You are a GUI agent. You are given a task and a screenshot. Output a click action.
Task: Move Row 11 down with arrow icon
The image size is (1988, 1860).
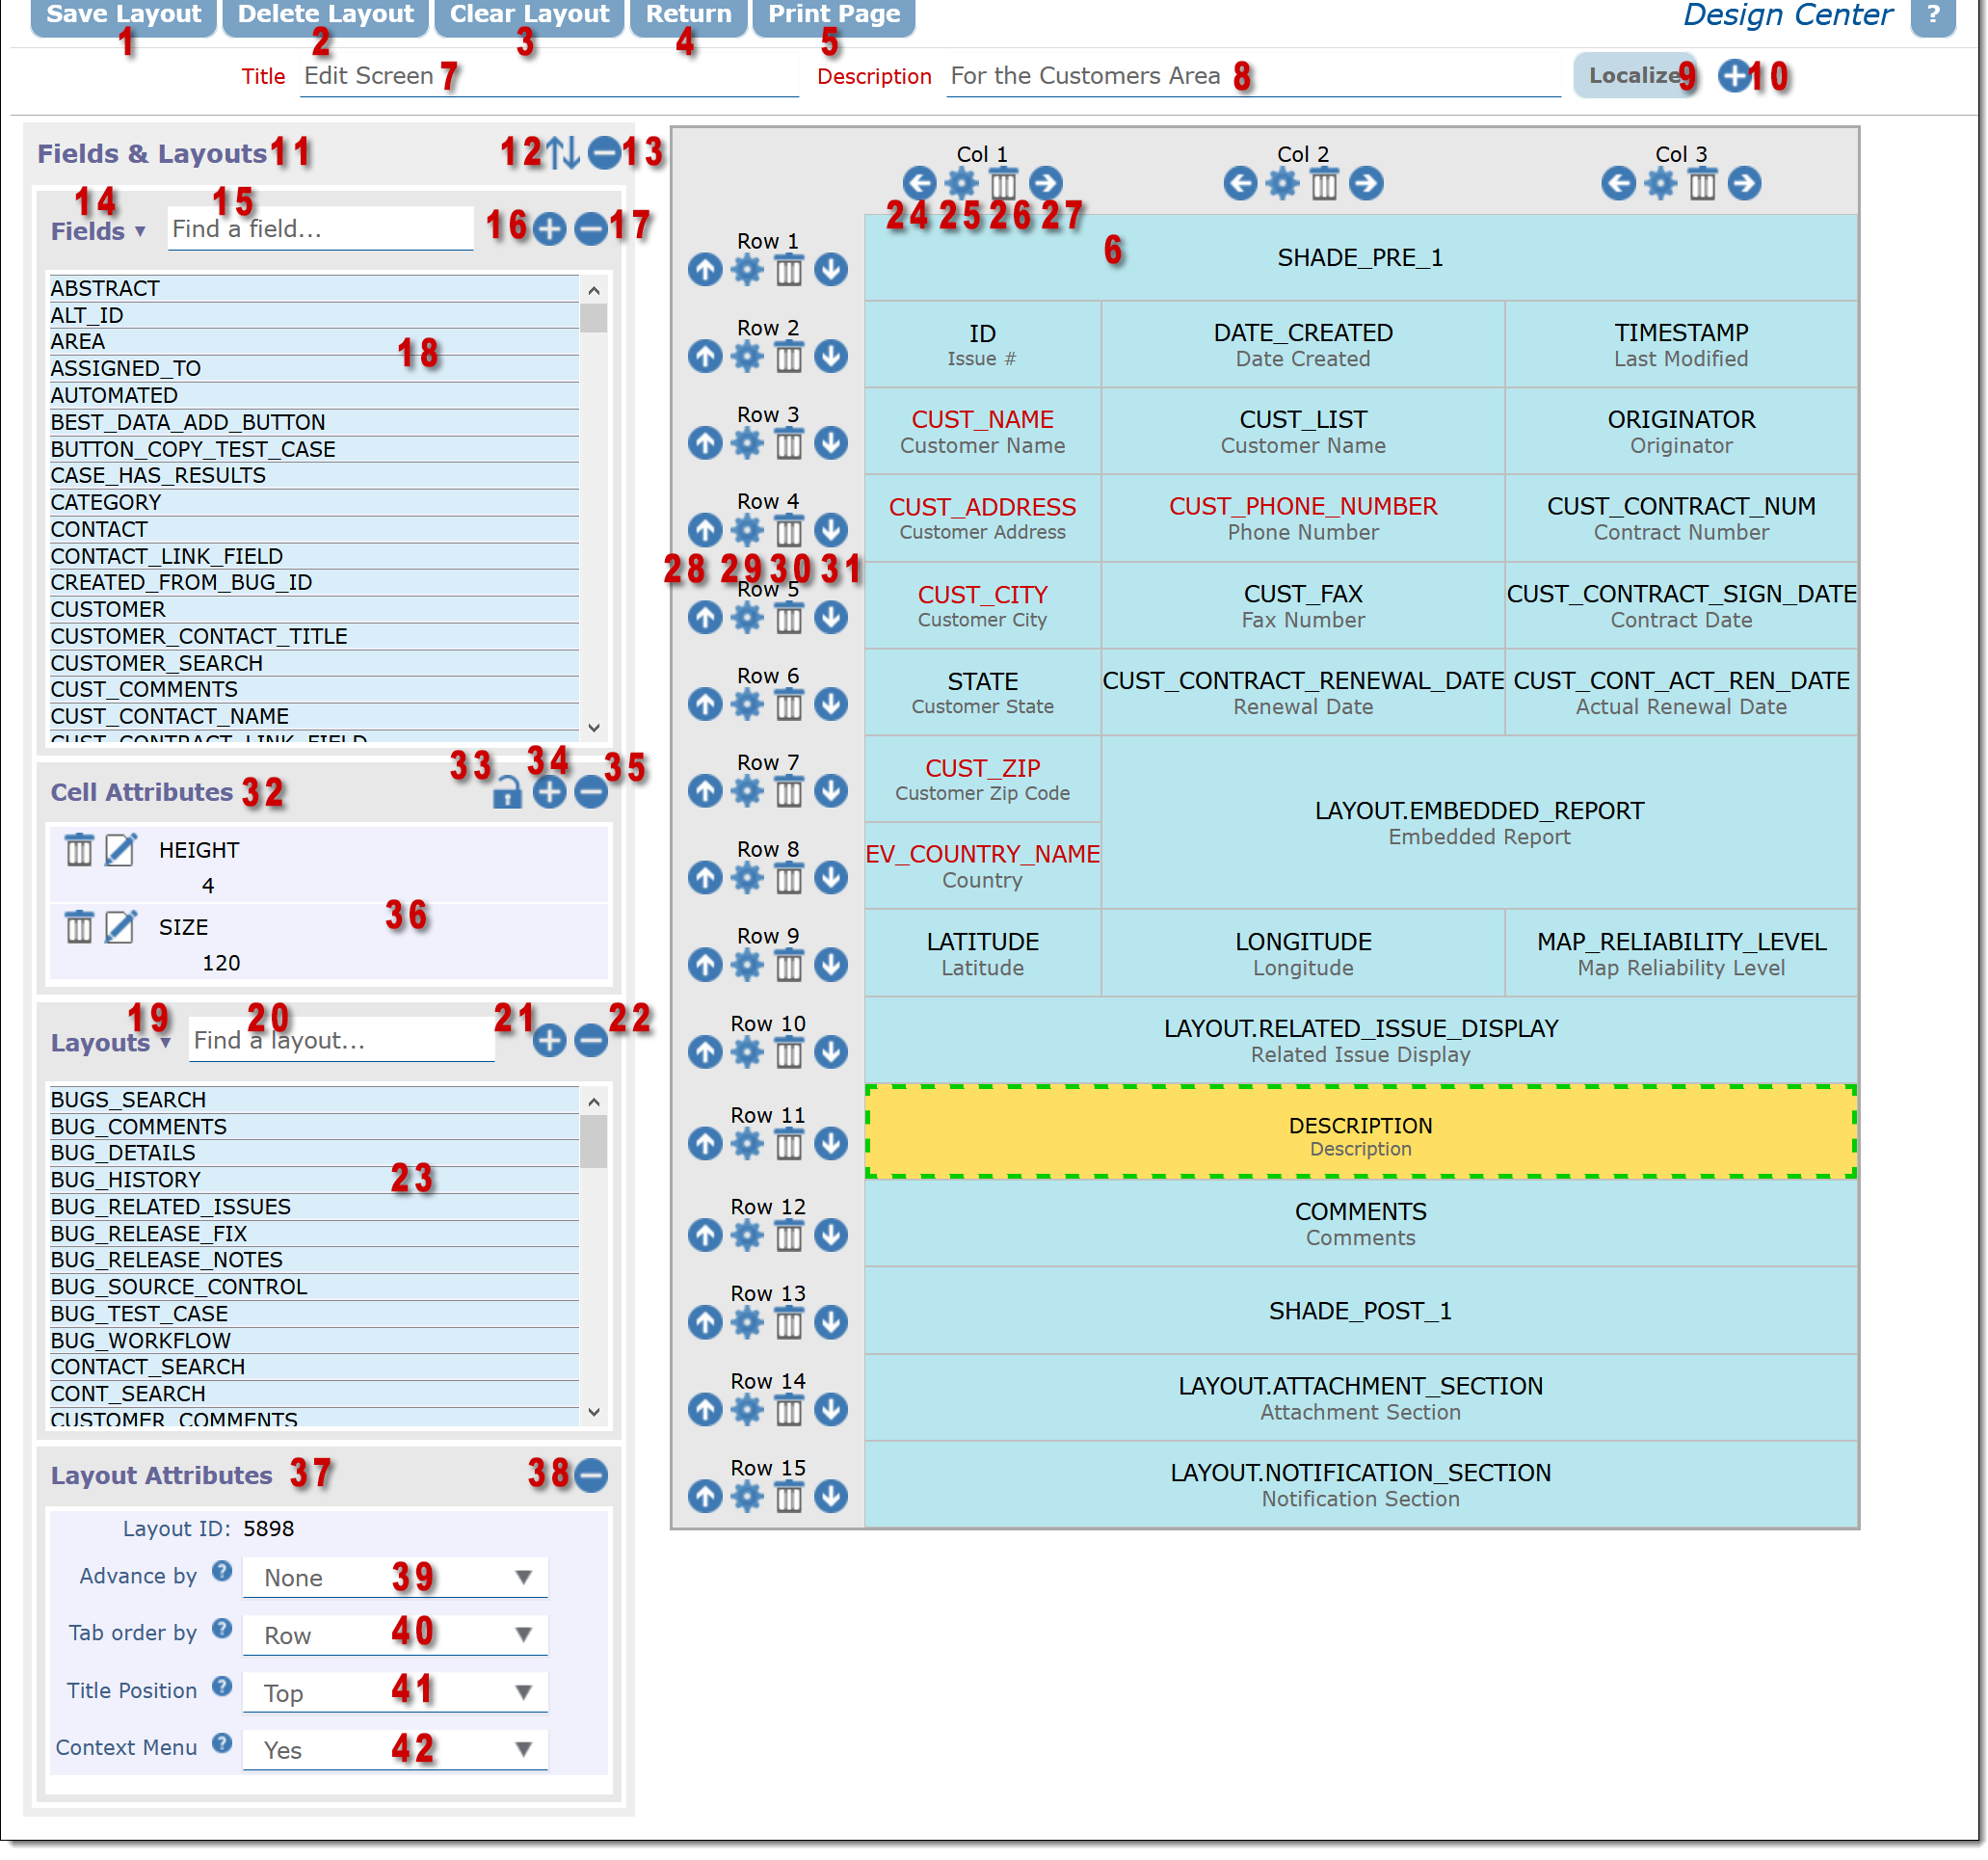830,1144
